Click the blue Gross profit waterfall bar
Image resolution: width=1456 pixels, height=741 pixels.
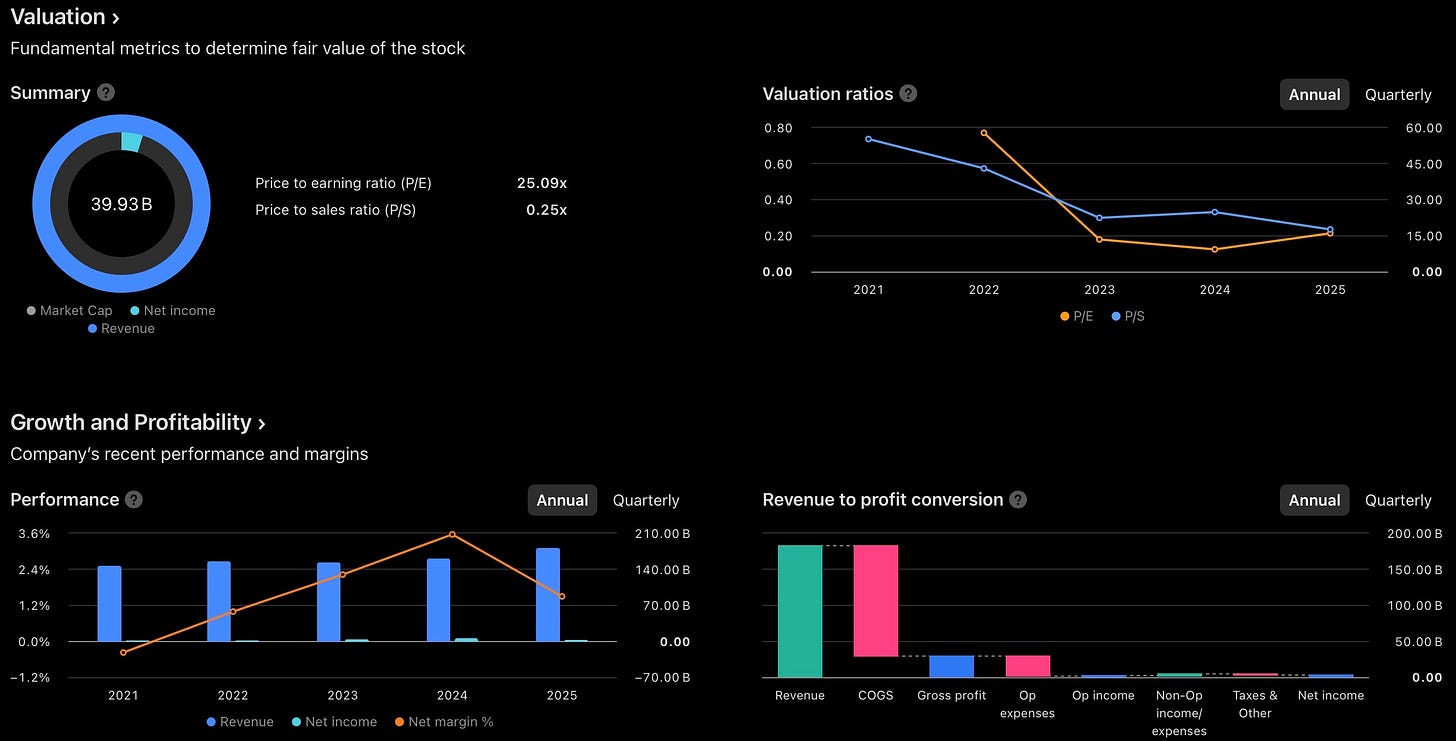[952, 666]
